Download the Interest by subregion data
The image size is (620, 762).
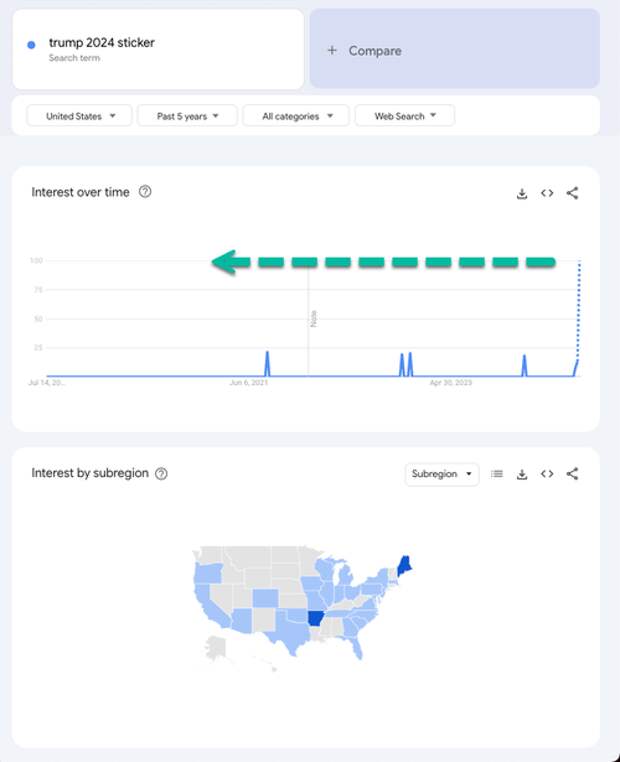(x=522, y=474)
